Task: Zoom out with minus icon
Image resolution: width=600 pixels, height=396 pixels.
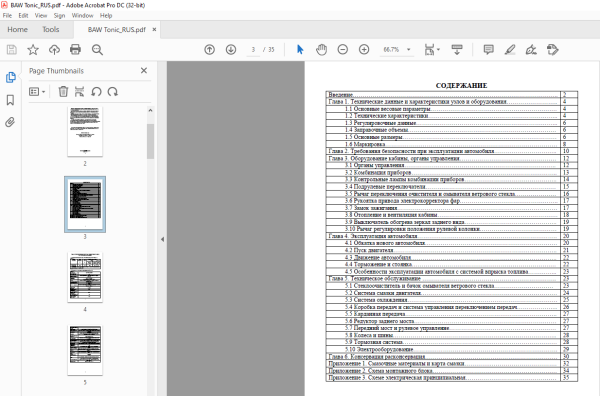Action: pos(342,49)
